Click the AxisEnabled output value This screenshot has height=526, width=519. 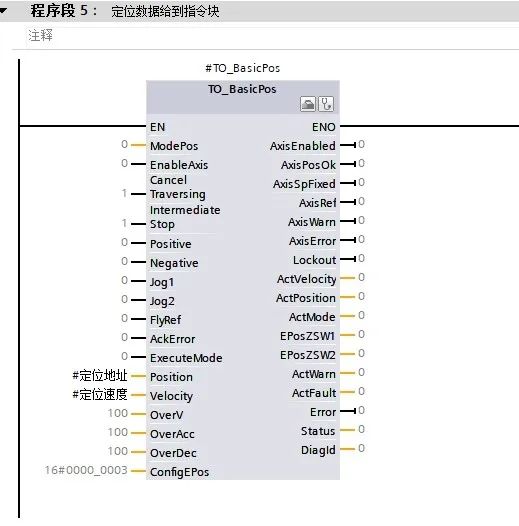(x=361, y=144)
